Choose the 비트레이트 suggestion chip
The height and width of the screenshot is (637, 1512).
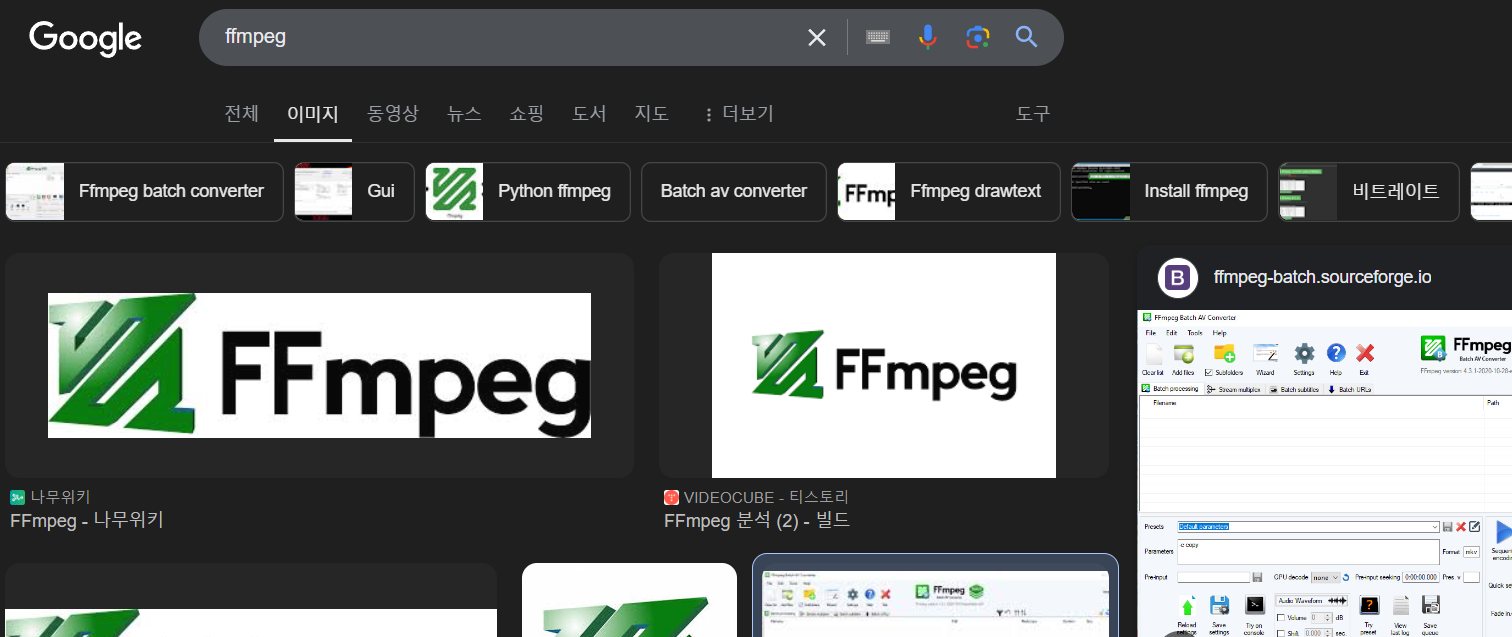click(x=1369, y=191)
